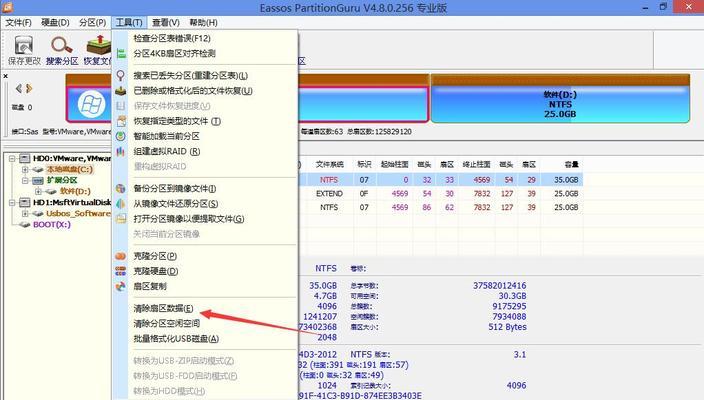Click the HD1 hard disk icon in tree
The height and width of the screenshot is (400, 704).
pos(25,202)
